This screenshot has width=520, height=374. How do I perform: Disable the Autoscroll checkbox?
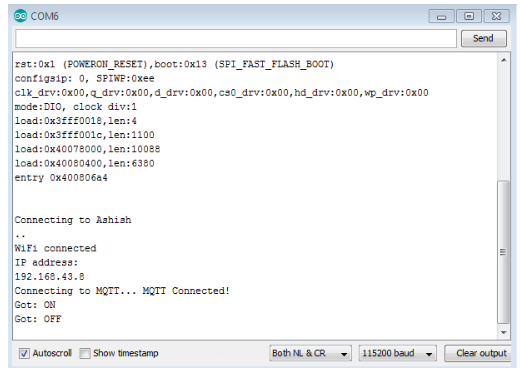coord(24,353)
